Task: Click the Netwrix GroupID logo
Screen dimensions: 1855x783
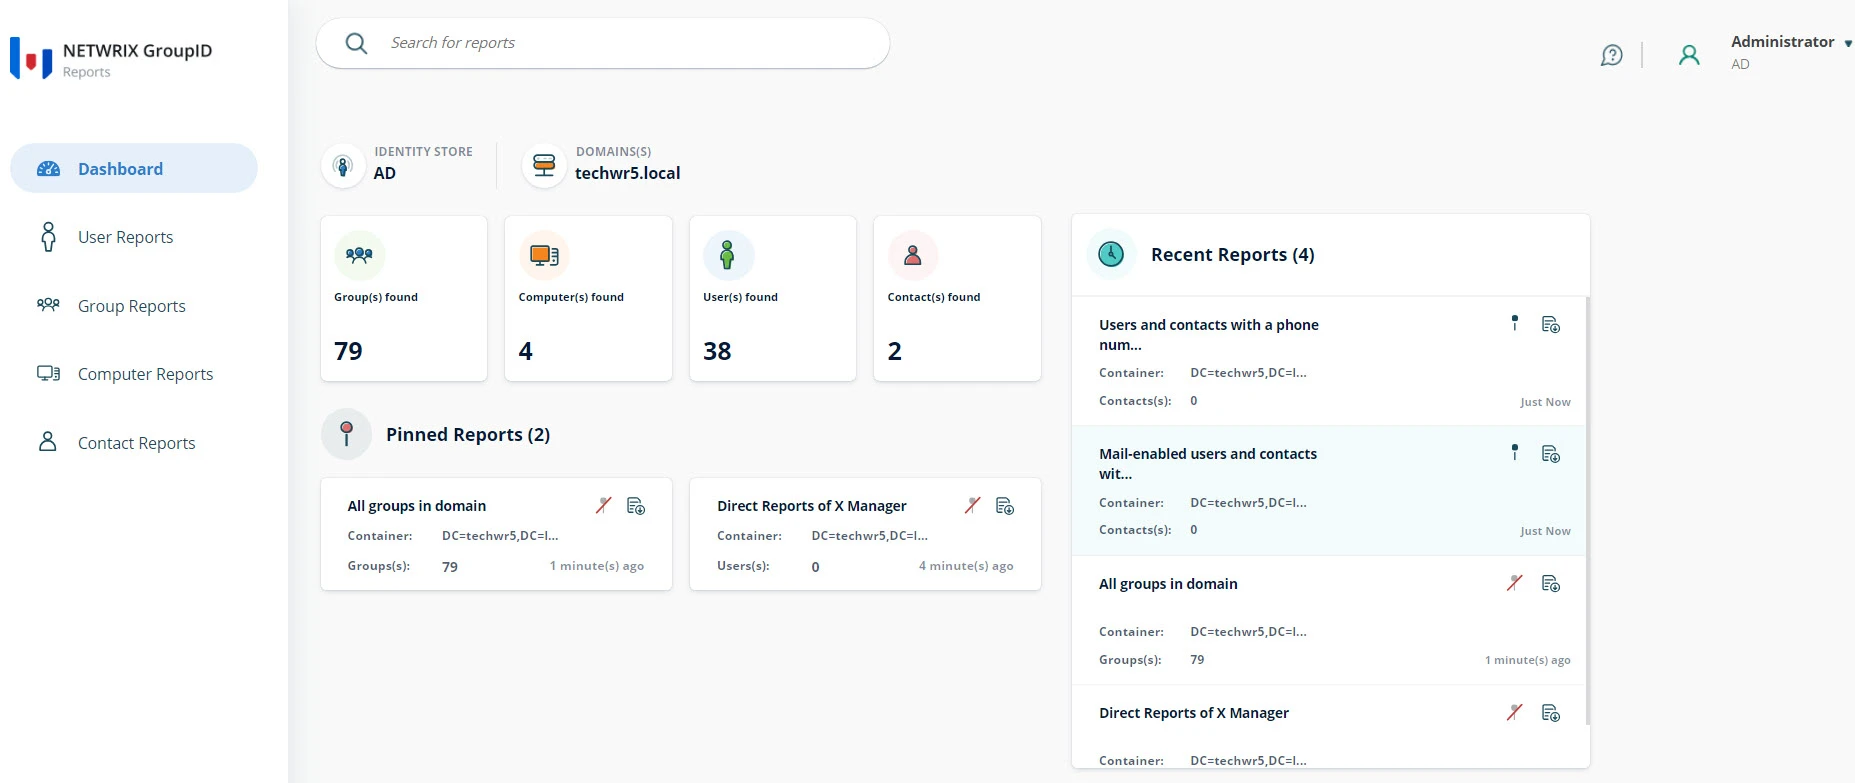Action: (x=31, y=59)
